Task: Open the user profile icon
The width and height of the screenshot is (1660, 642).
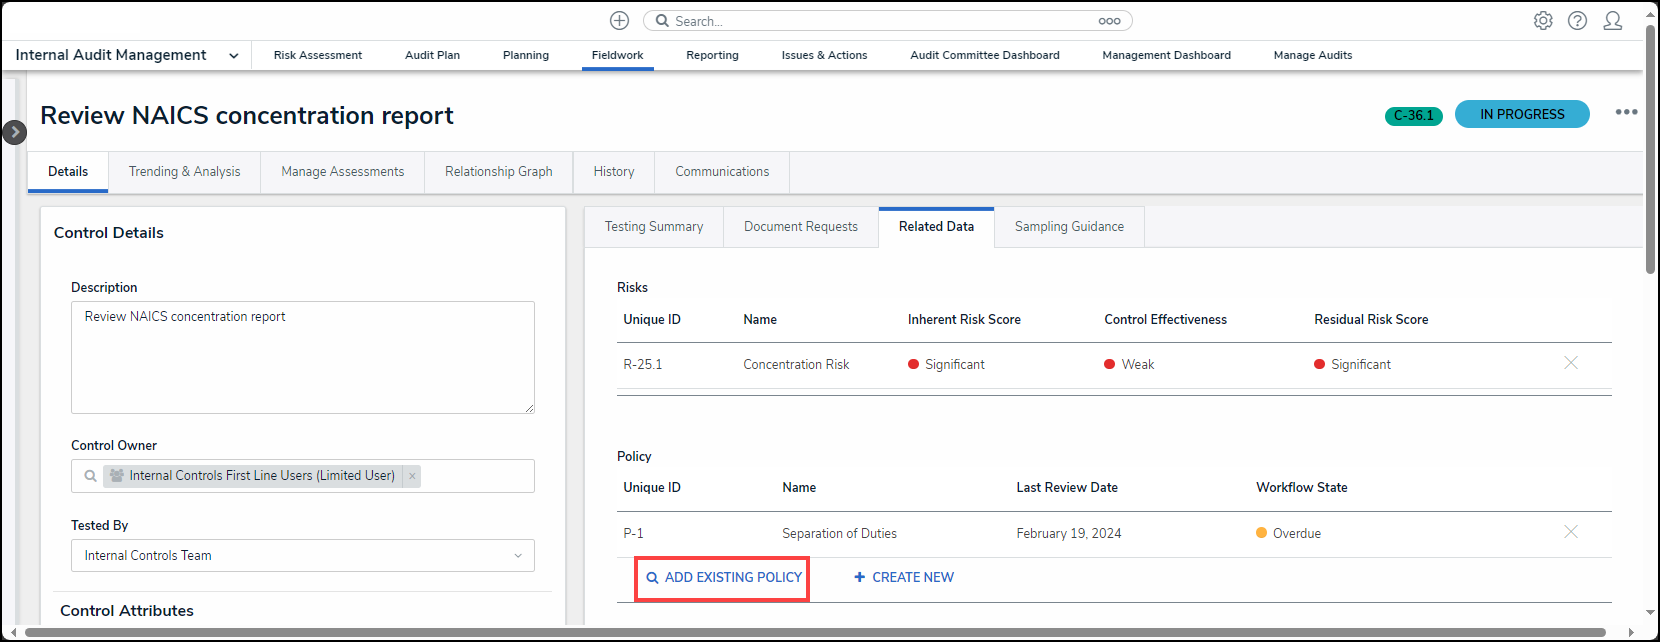Action: pyautogui.click(x=1612, y=21)
